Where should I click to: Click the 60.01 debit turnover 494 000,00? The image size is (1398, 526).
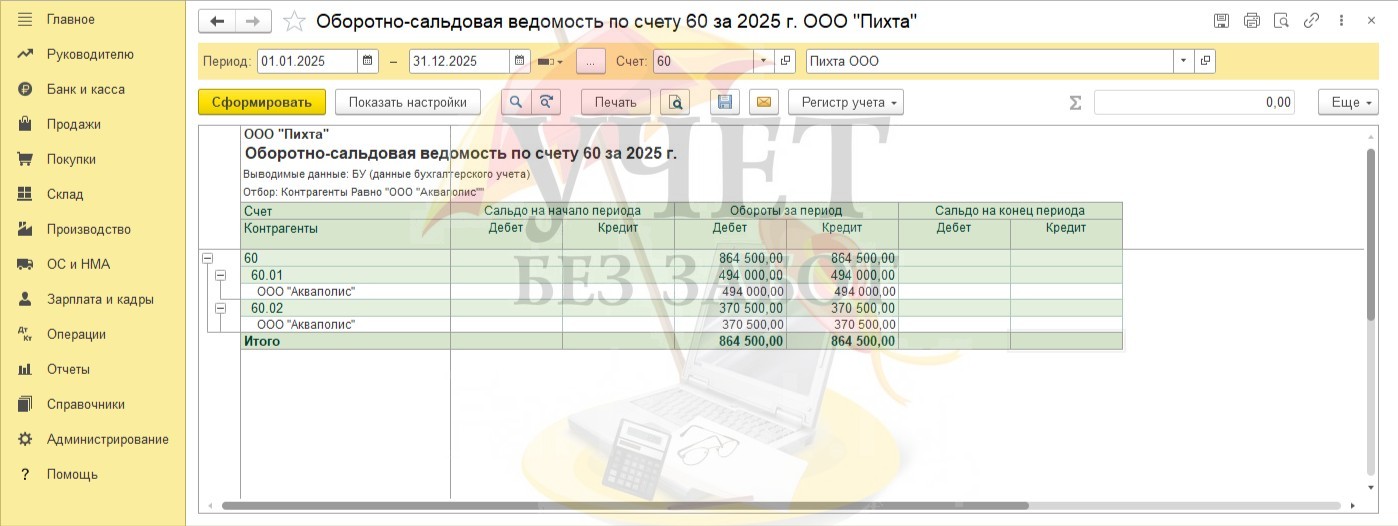pyautogui.click(x=731, y=275)
